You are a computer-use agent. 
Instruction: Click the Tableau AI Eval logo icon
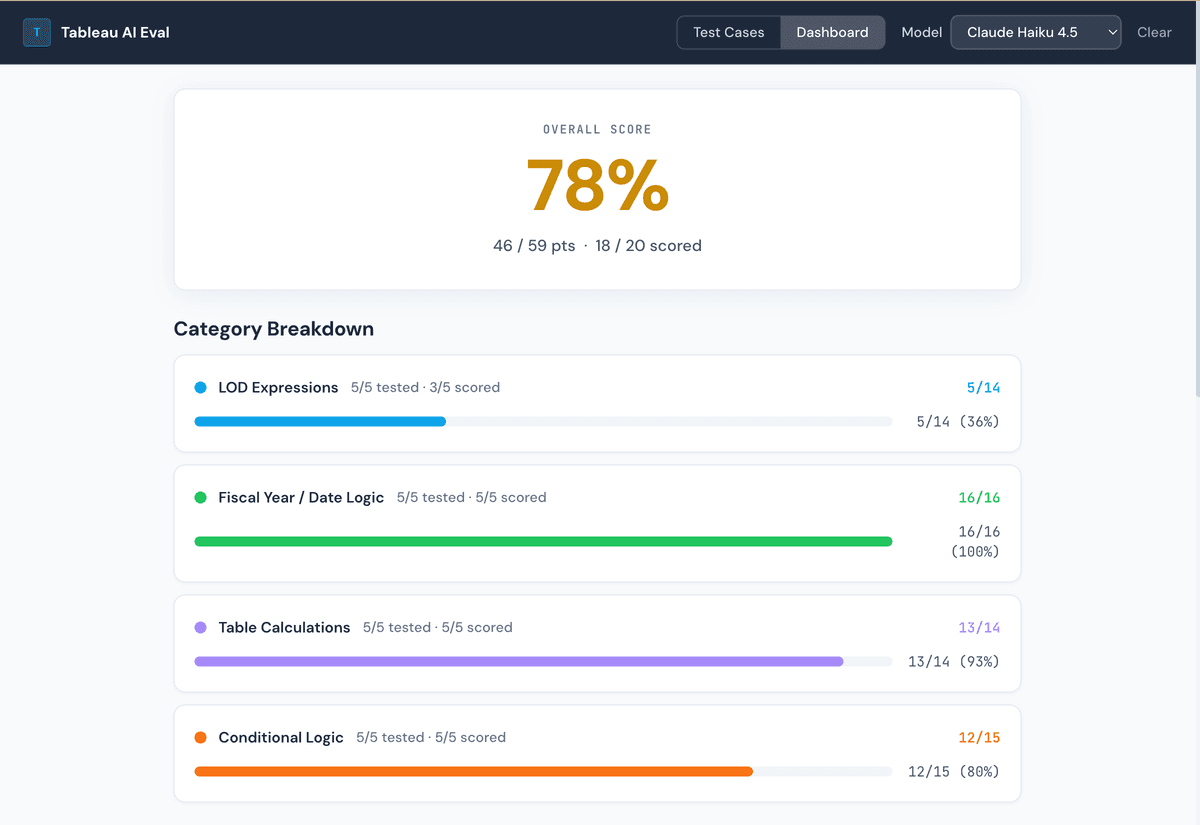click(x=36, y=32)
